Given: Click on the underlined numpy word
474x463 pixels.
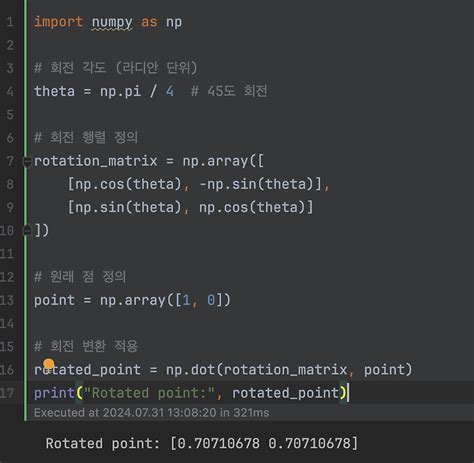Looking at the screenshot, I should pyautogui.click(x=112, y=23).
